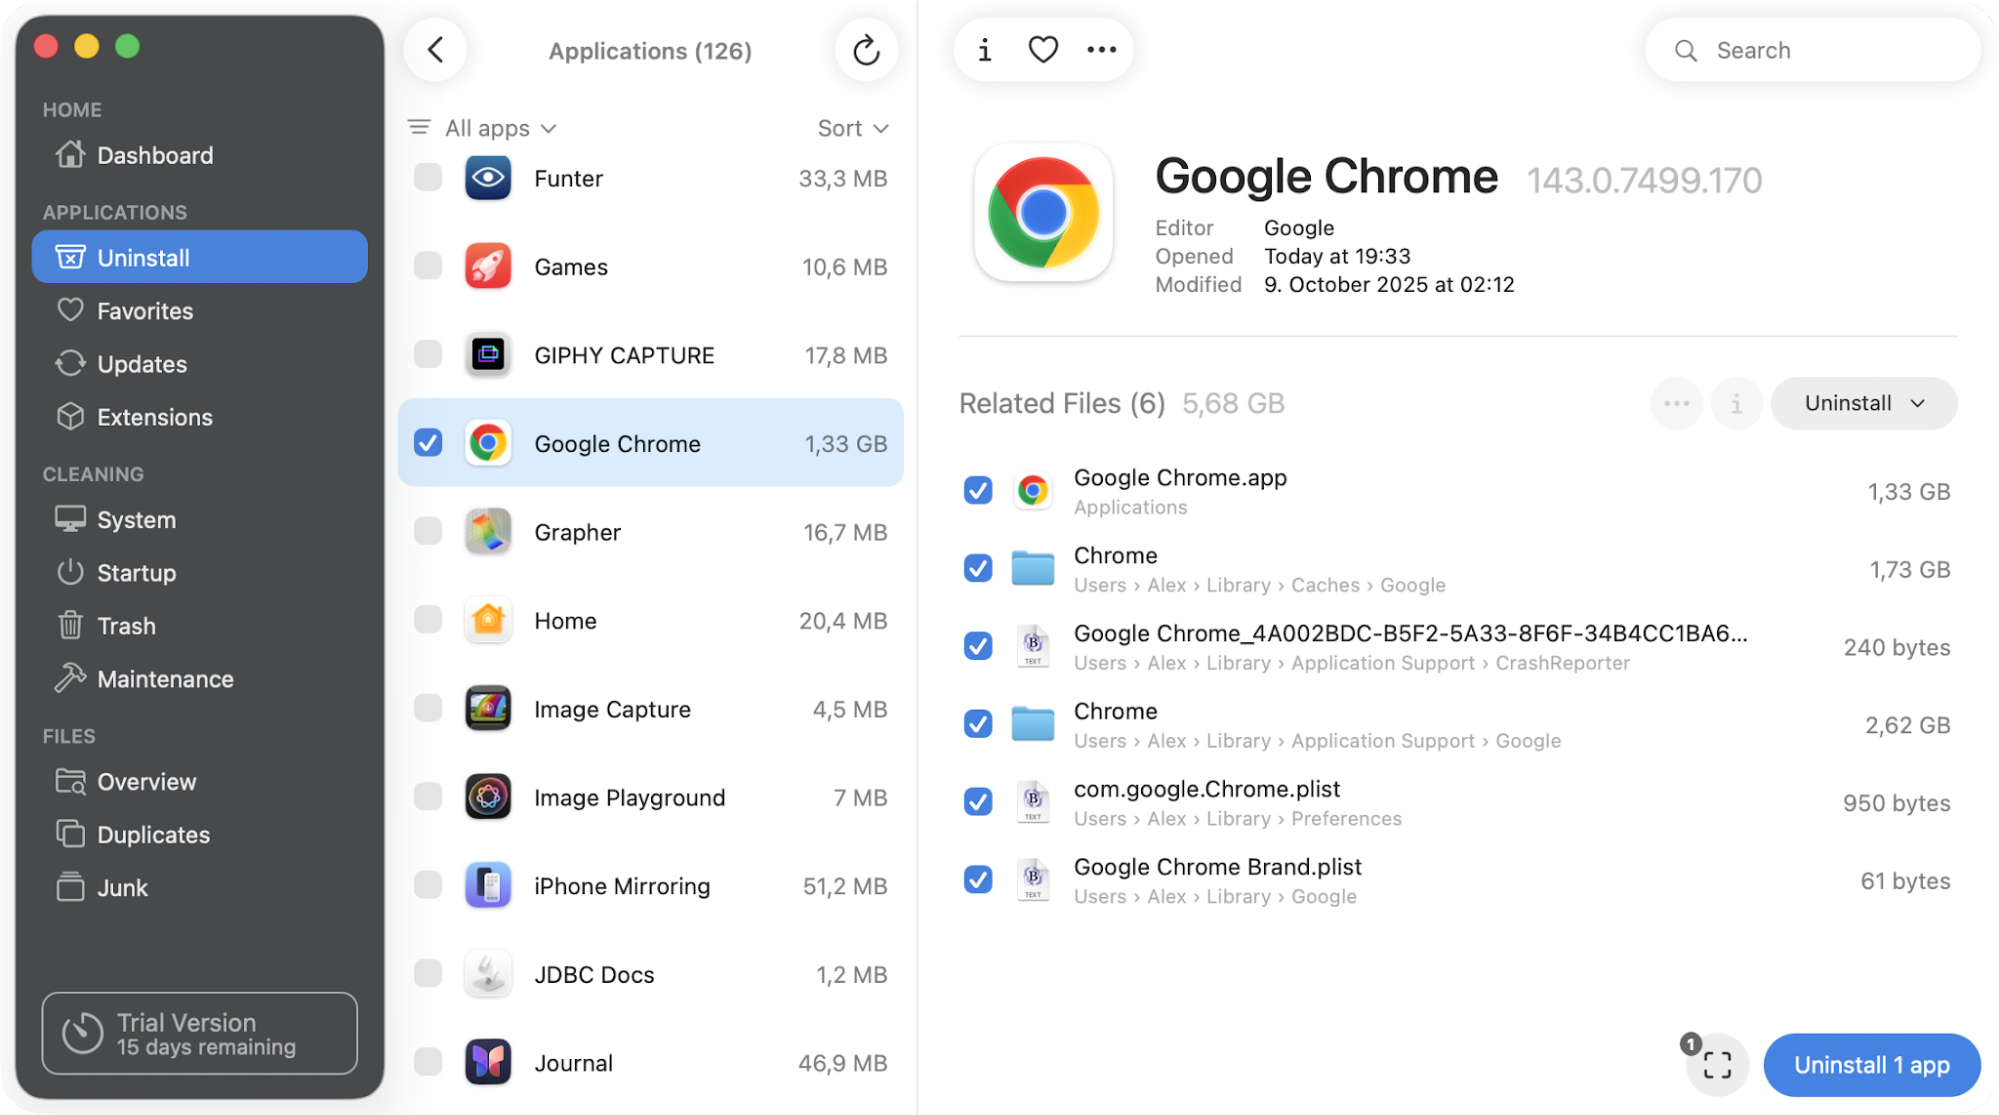Select the iPhone Mirroring row
Image resolution: width=1999 pixels, height=1115 pixels.
pos(651,886)
